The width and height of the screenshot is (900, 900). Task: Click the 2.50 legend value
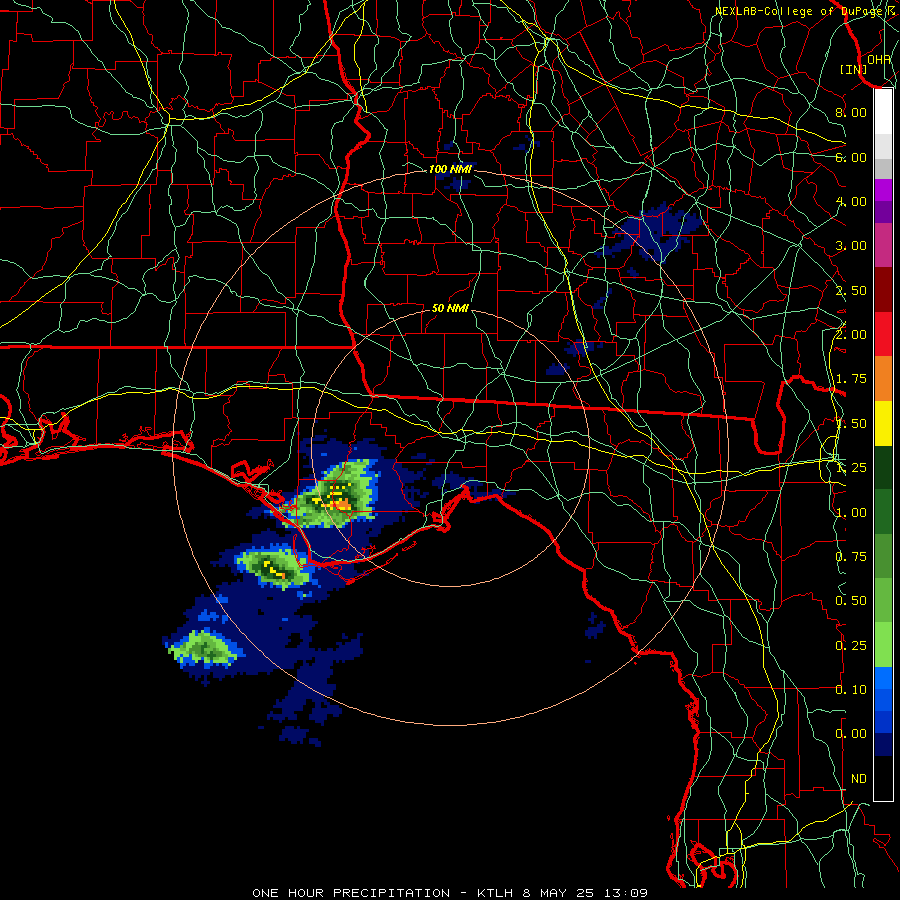pos(851,290)
